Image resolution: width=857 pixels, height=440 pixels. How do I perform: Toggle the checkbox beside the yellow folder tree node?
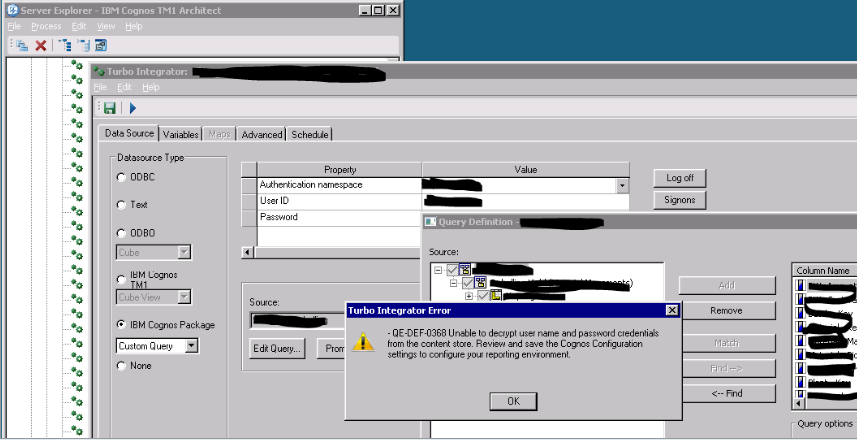click(483, 296)
